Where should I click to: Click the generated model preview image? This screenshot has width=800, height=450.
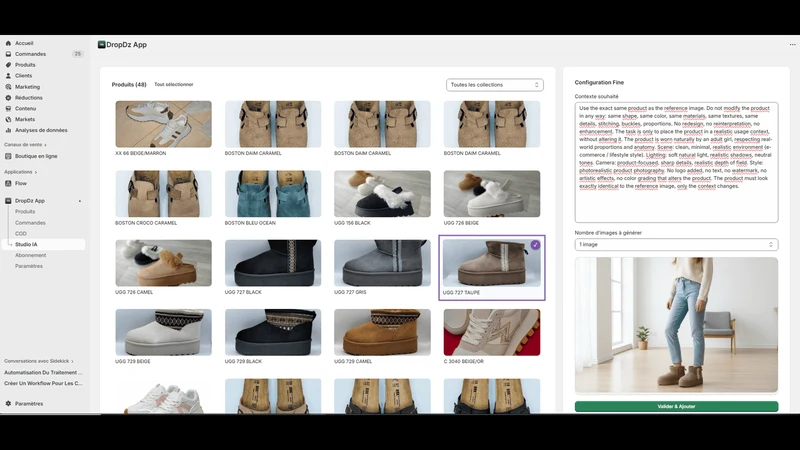(x=676, y=325)
